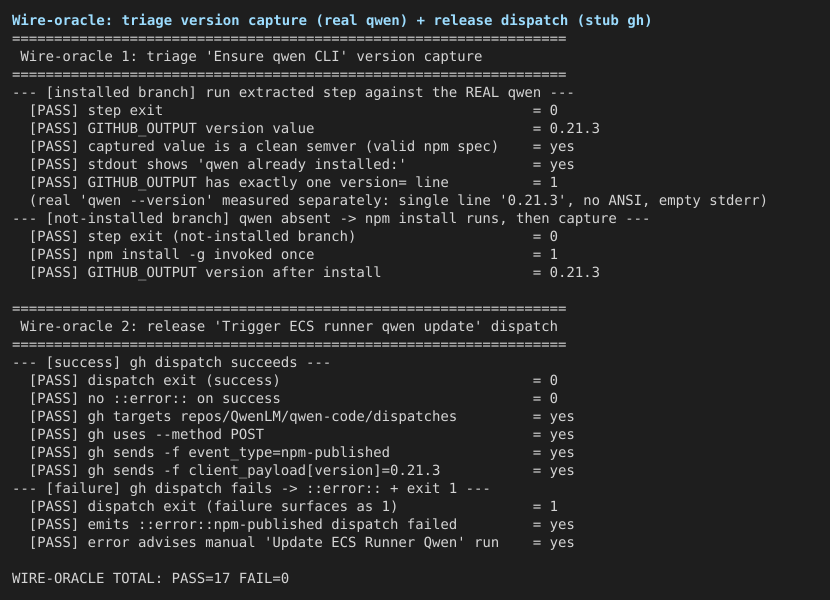Screen dimensions: 830x600
Task: Click the blue Wire-oracle title line
Action: tap(331, 21)
